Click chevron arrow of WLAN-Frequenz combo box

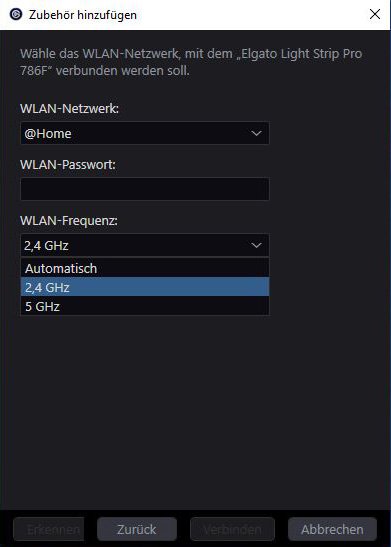click(256, 245)
